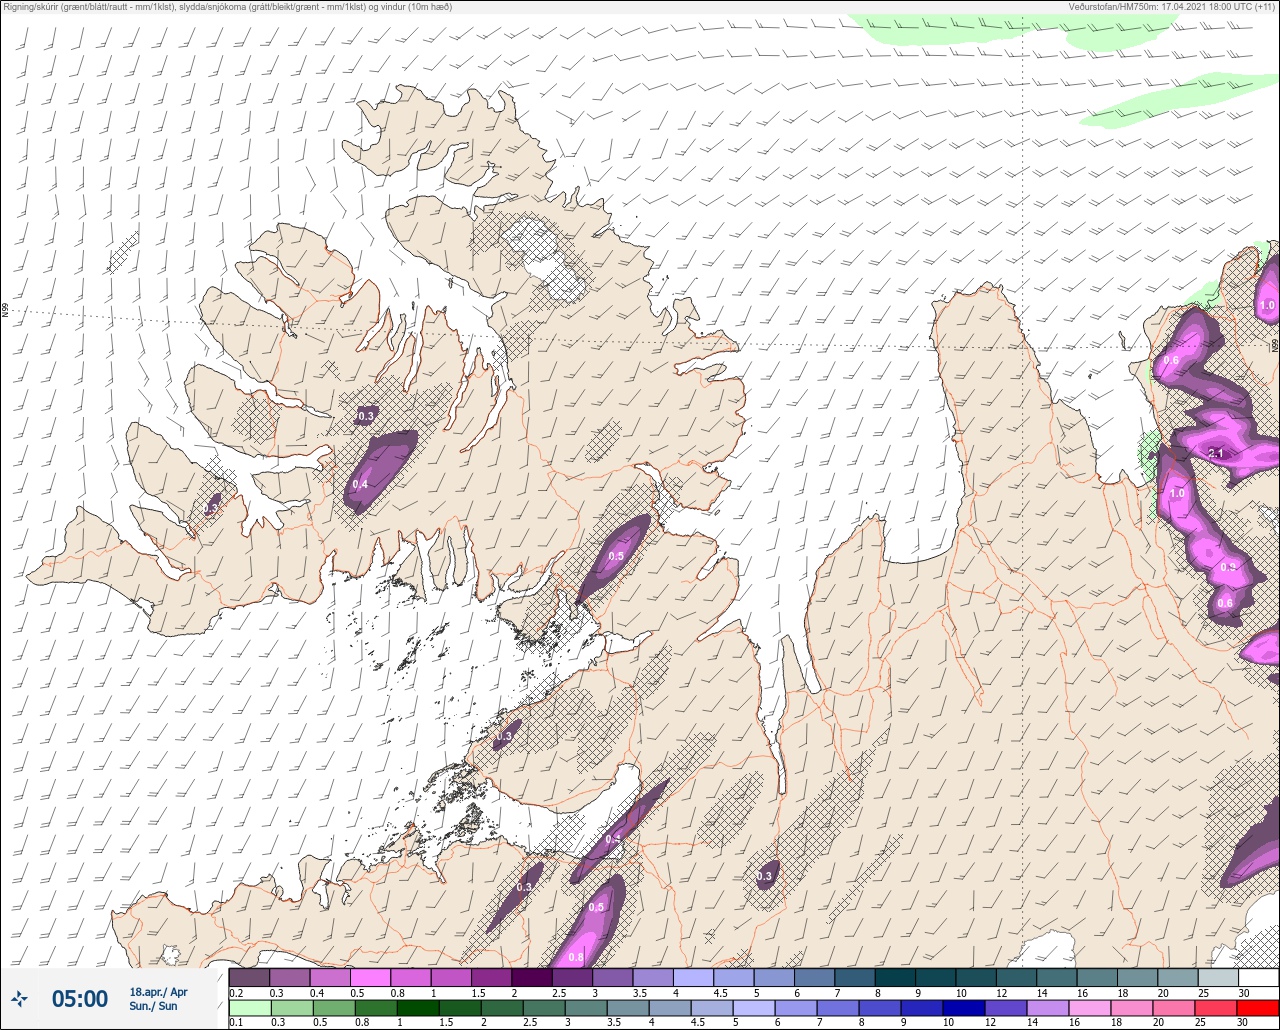The width and height of the screenshot is (1280, 1030).
Task: Select the 0.1 pale green swatch in the lower legend row
Action: pos(249,1008)
